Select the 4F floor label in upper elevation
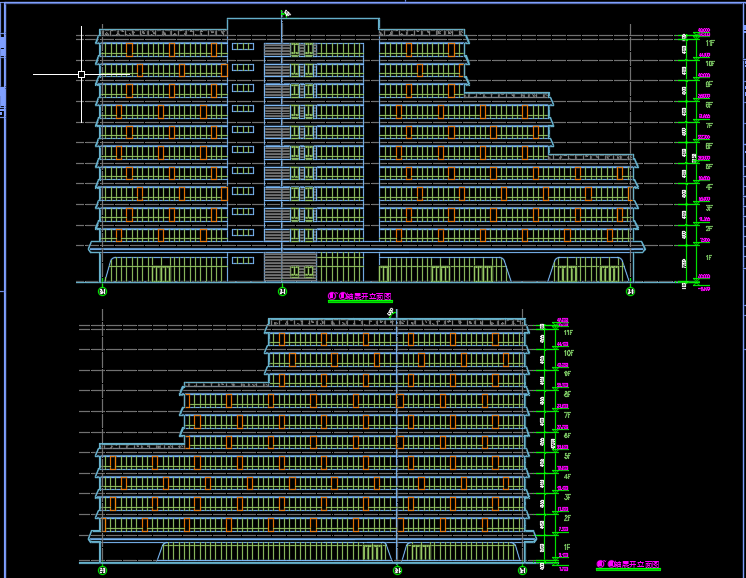Screen dimensions: 746x578 pyautogui.click(x=709, y=187)
